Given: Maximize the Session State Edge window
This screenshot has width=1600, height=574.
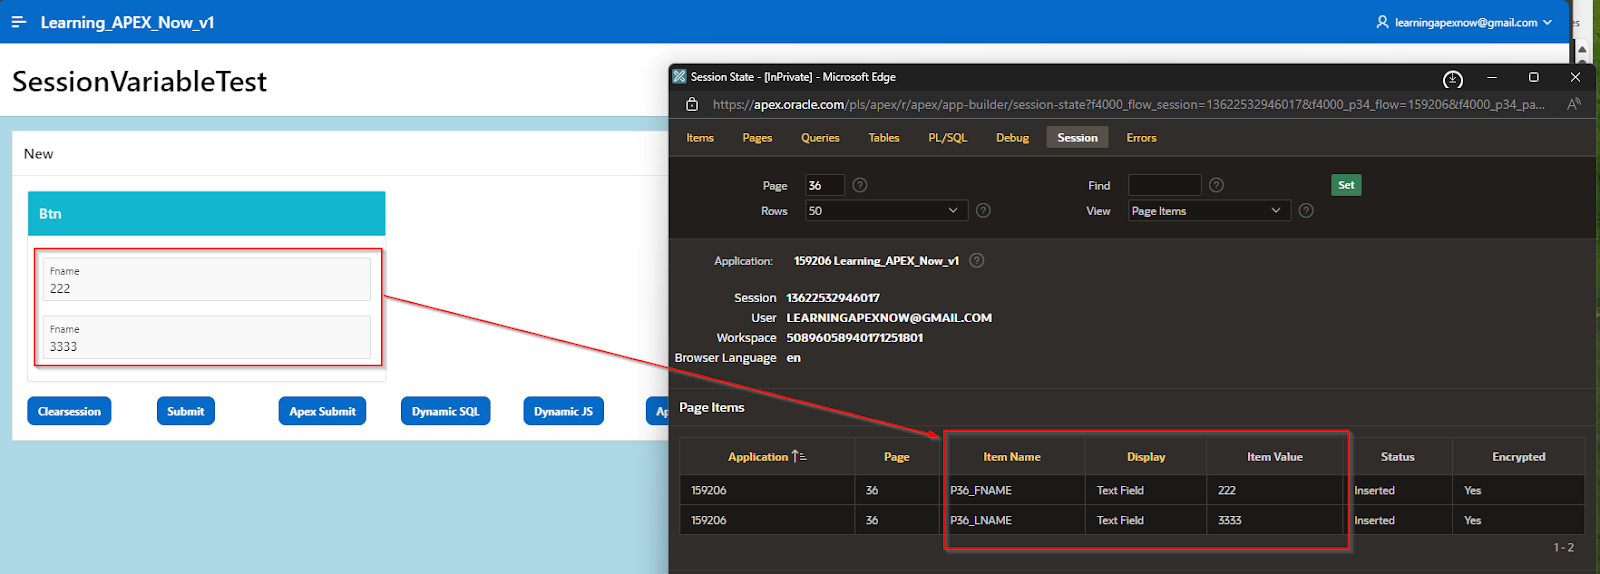Looking at the screenshot, I should pyautogui.click(x=1533, y=77).
